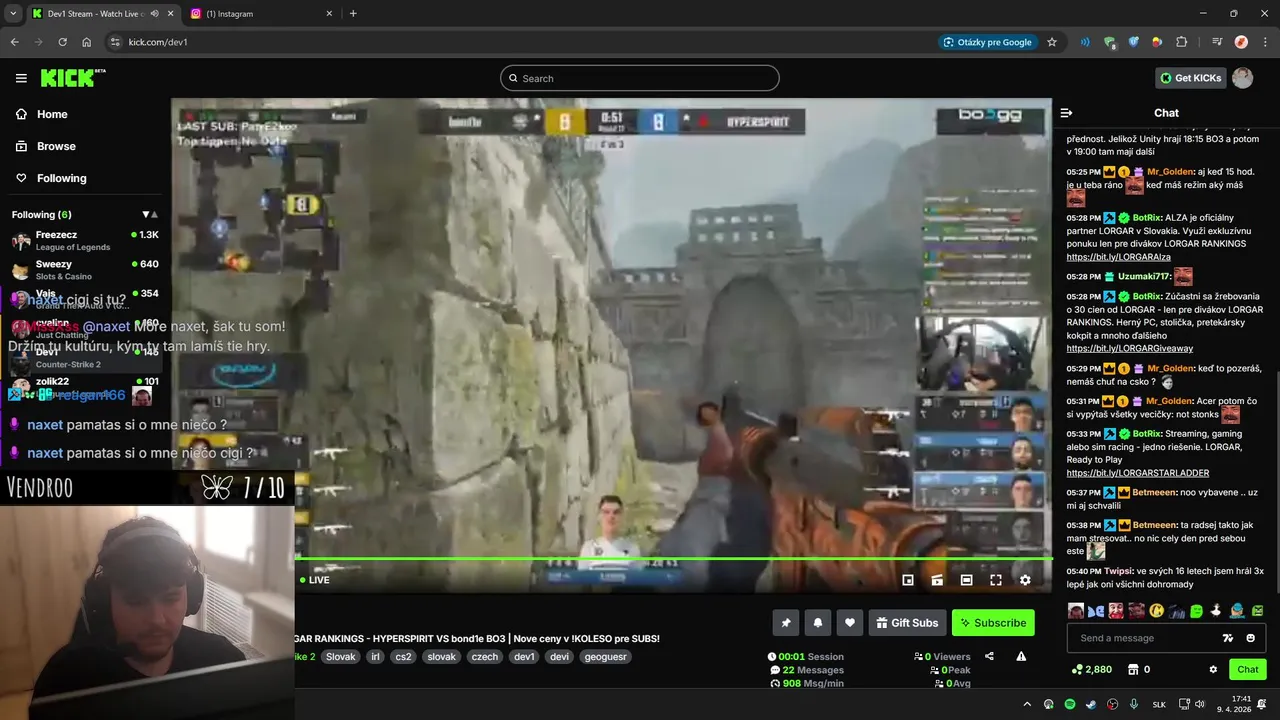The width and height of the screenshot is (1280, 720).
Task: Switch to the Instagram browser tab
Action: [x=262, y=14]
